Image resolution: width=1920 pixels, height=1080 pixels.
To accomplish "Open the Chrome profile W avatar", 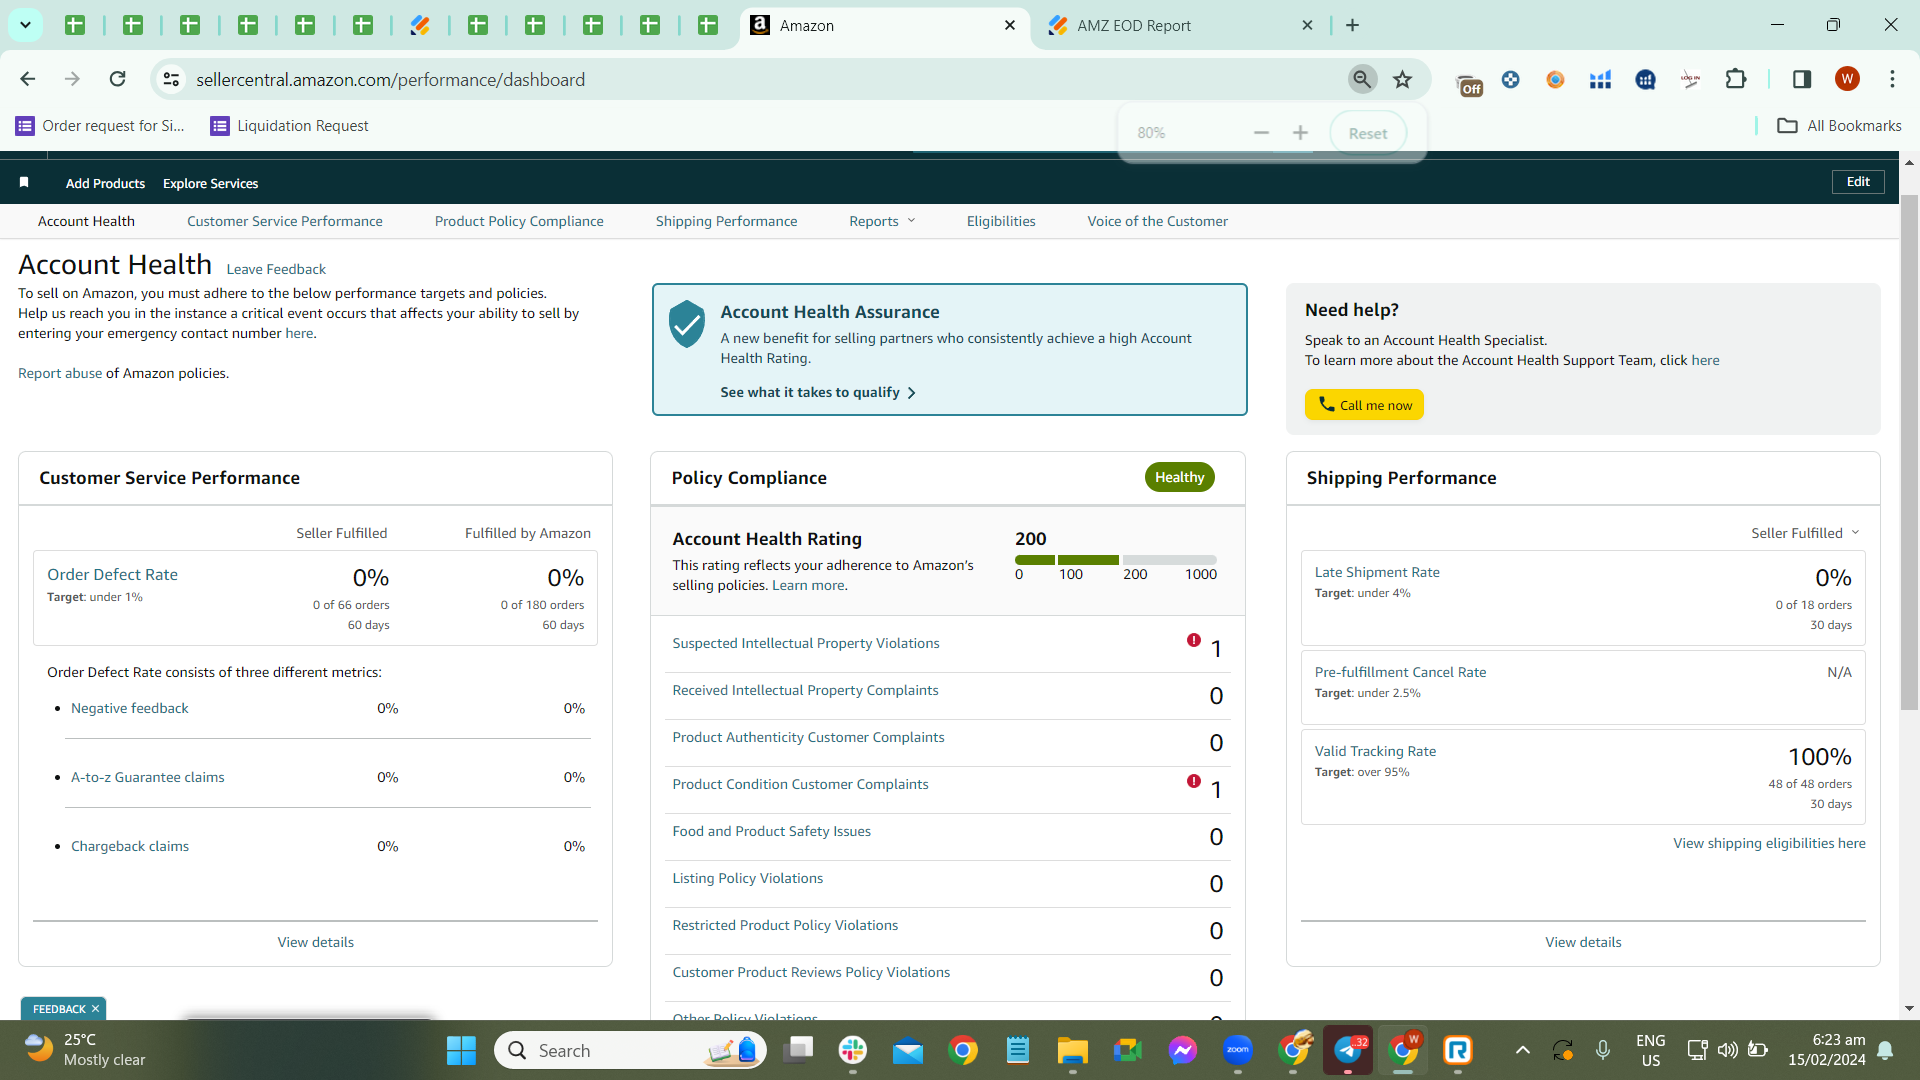I will (1847, 79).
